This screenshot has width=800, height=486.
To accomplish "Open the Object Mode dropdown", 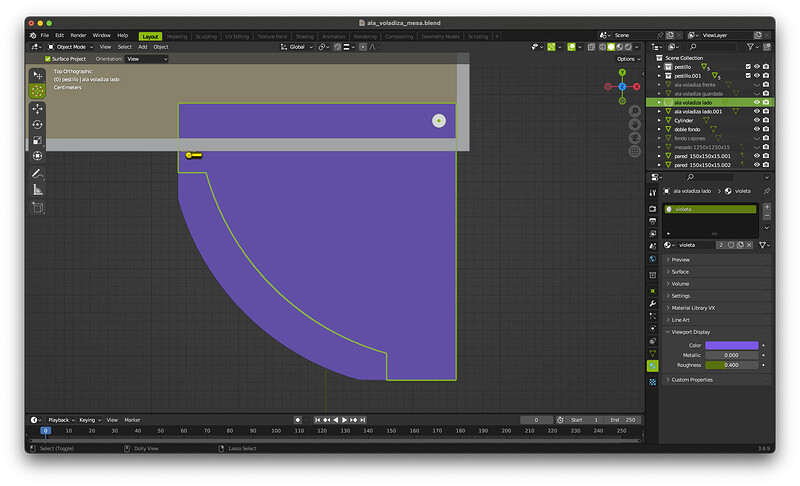I will point(70,47).
